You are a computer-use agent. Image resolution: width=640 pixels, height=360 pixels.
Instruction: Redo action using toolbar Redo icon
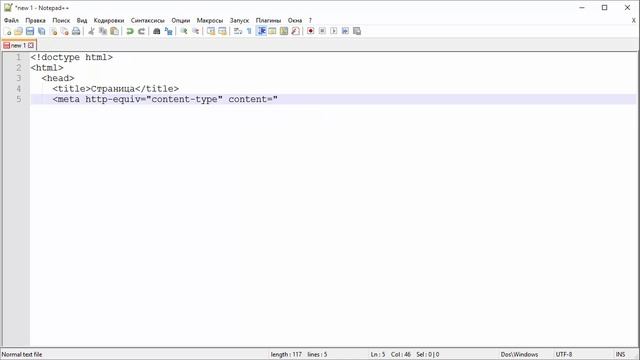point(141,31)
